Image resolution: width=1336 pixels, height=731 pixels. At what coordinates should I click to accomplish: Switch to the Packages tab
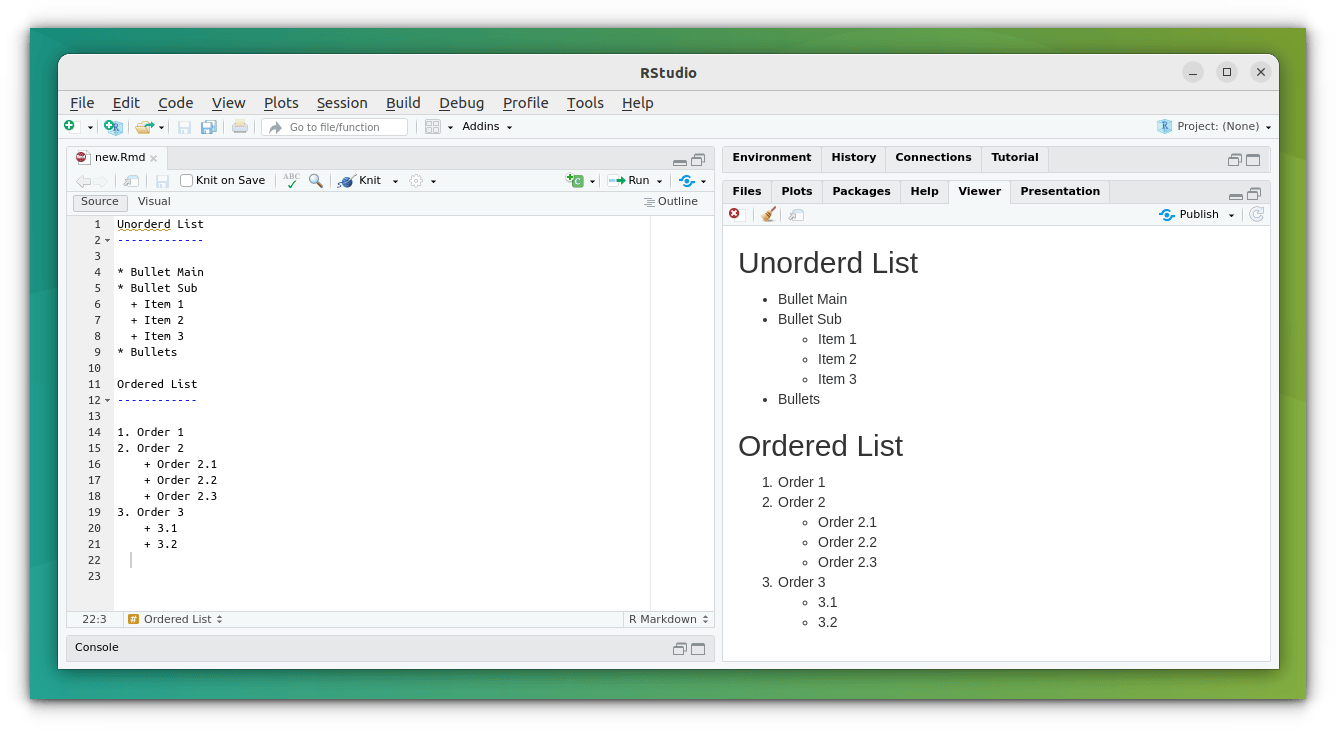[x=861, y=192]
